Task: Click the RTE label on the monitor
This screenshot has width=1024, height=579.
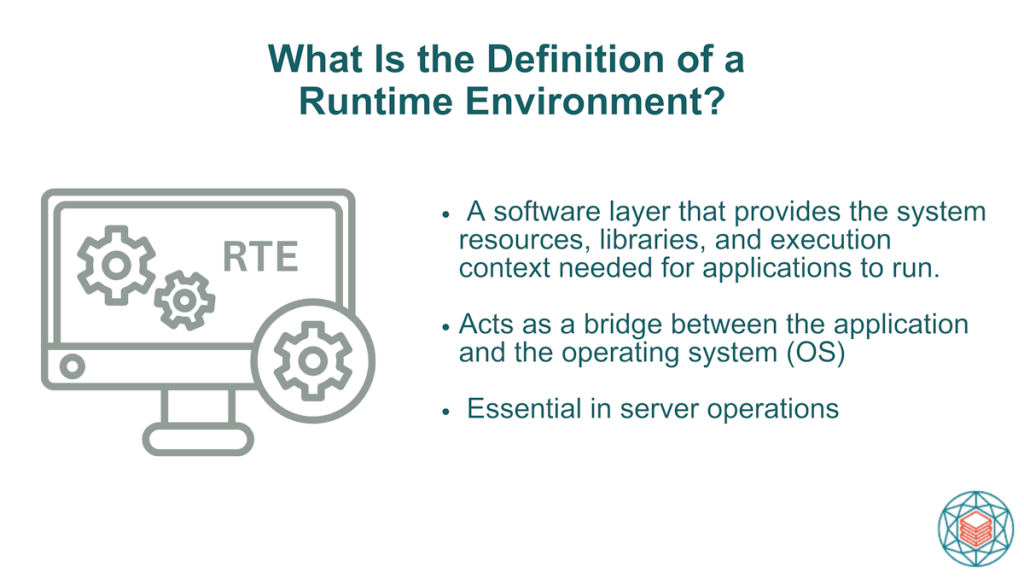Action: click(260, 257)
